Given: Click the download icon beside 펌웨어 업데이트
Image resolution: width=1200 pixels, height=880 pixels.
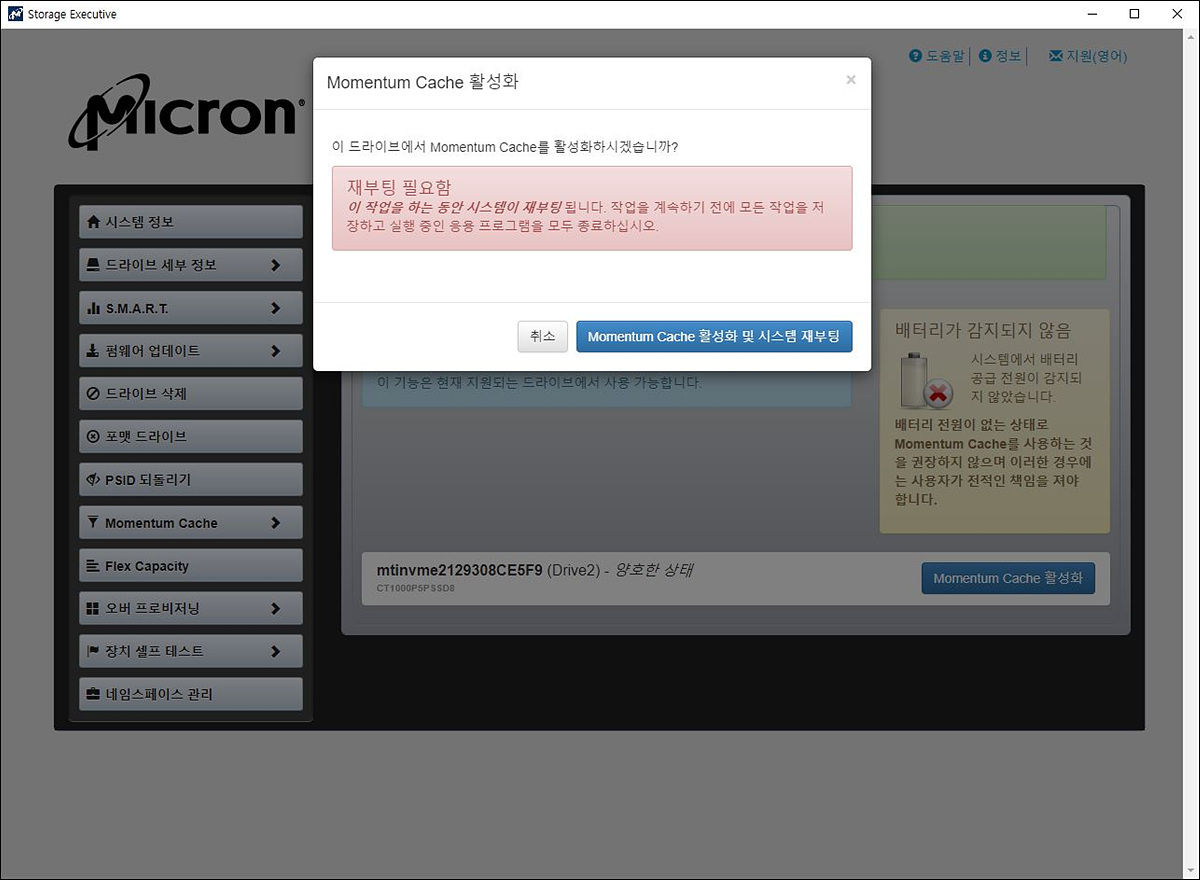Looking at the screenshot, I should click(94, 351).
